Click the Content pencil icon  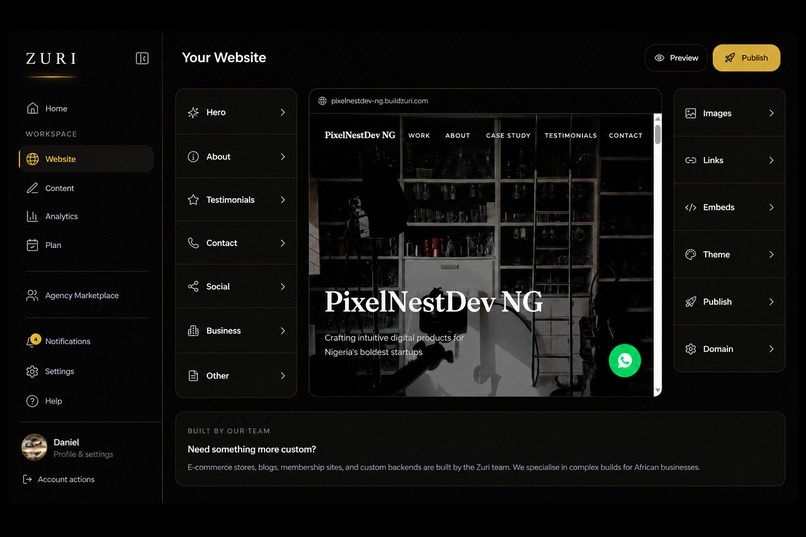(x=32, y=188)
